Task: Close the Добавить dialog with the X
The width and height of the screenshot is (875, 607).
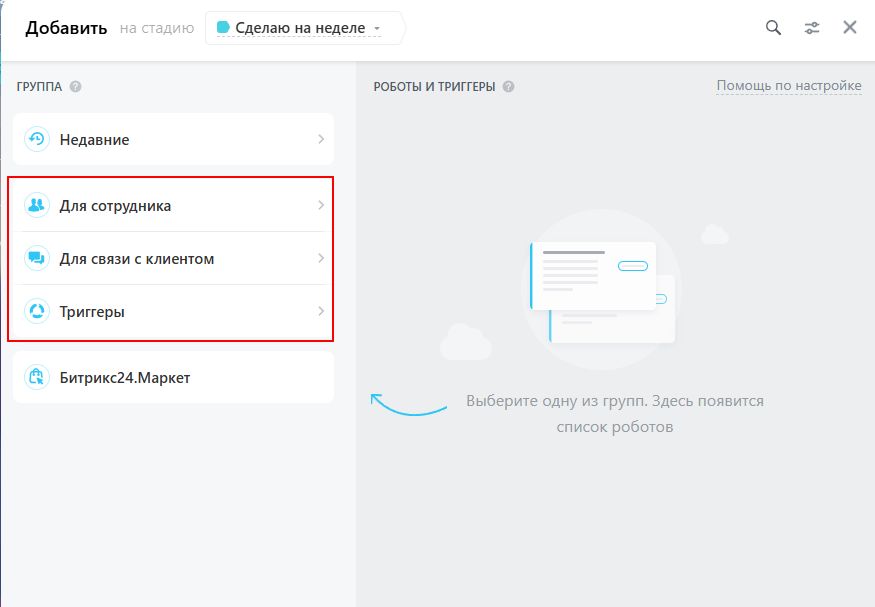Action: coord(849,28)
